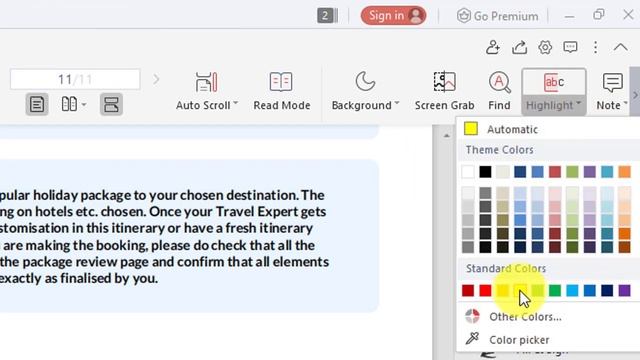Click the yellow Automatic color square
This screenshot has width=640, height=360.
471,129
